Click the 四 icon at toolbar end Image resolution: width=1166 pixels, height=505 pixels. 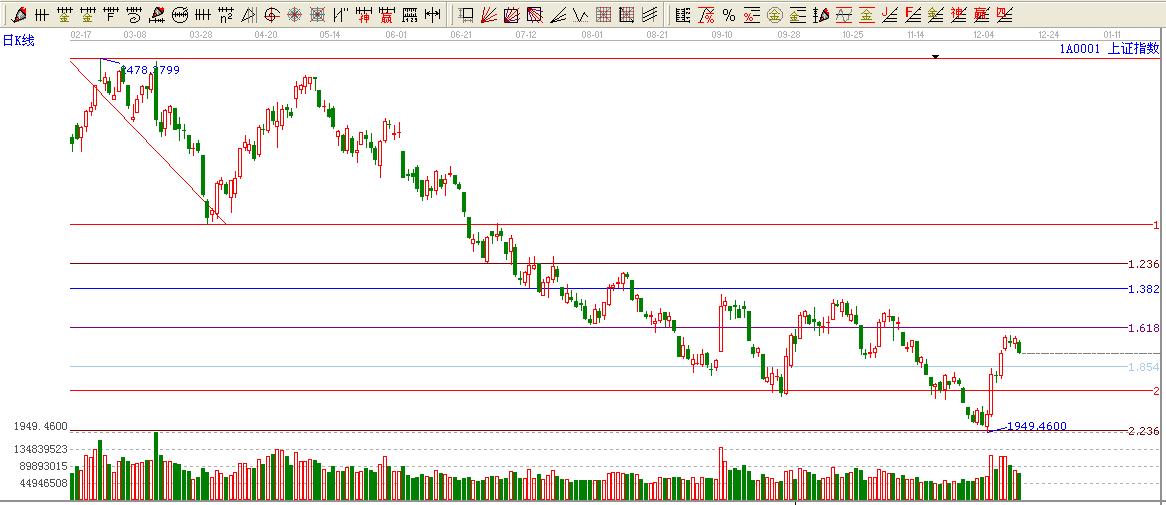1005,14
